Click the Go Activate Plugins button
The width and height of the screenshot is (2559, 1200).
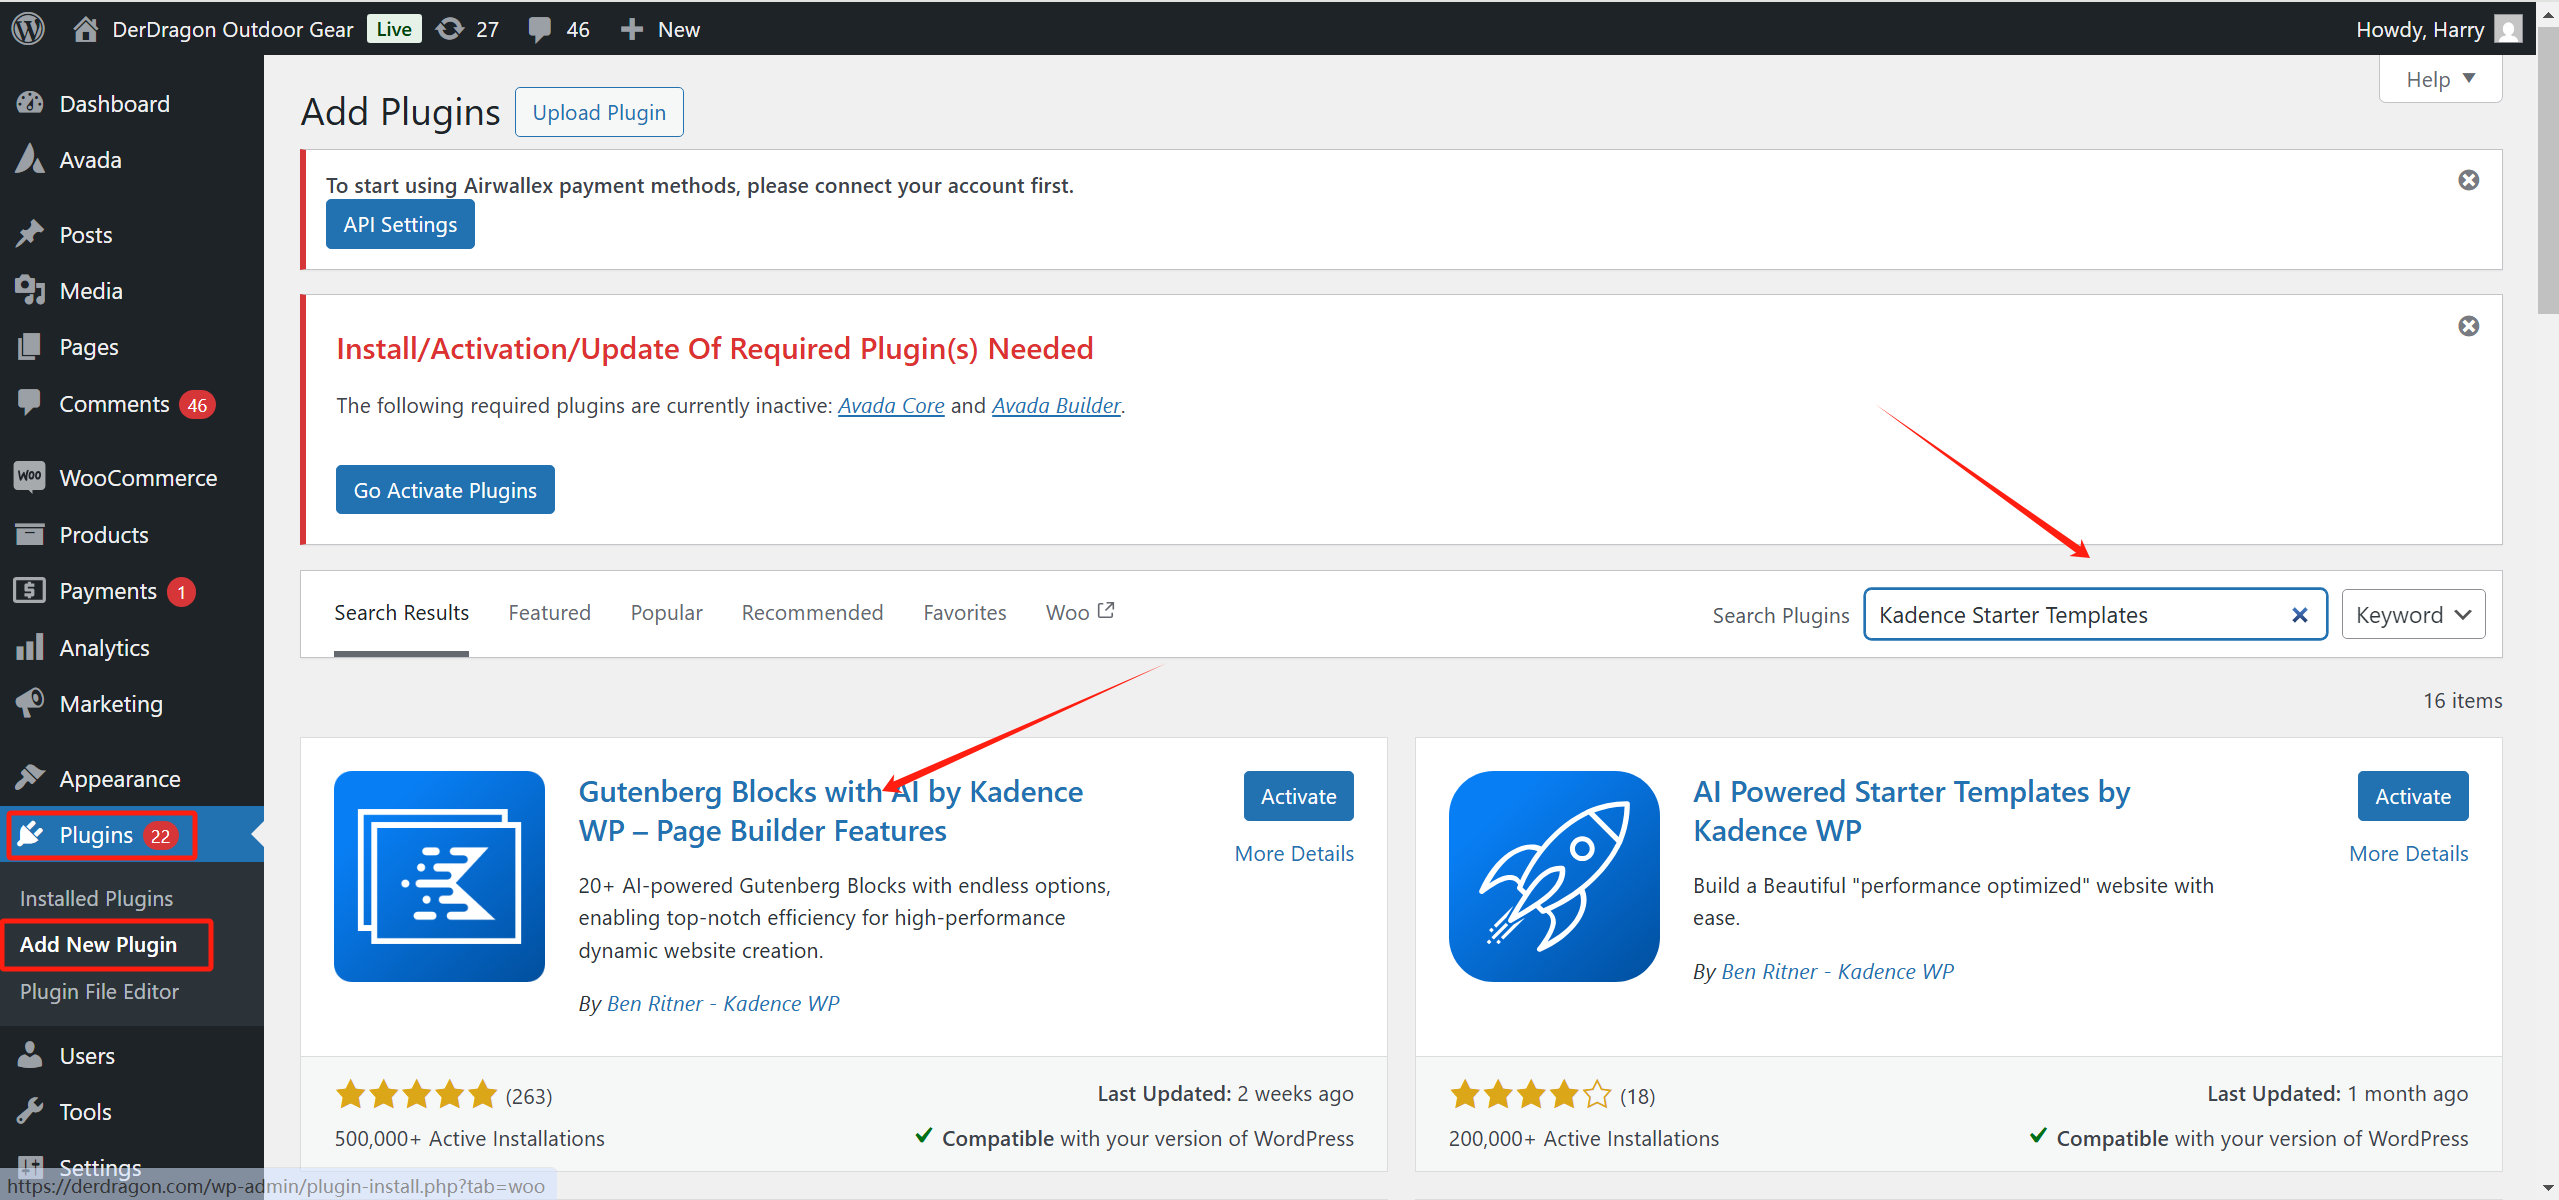445,489
